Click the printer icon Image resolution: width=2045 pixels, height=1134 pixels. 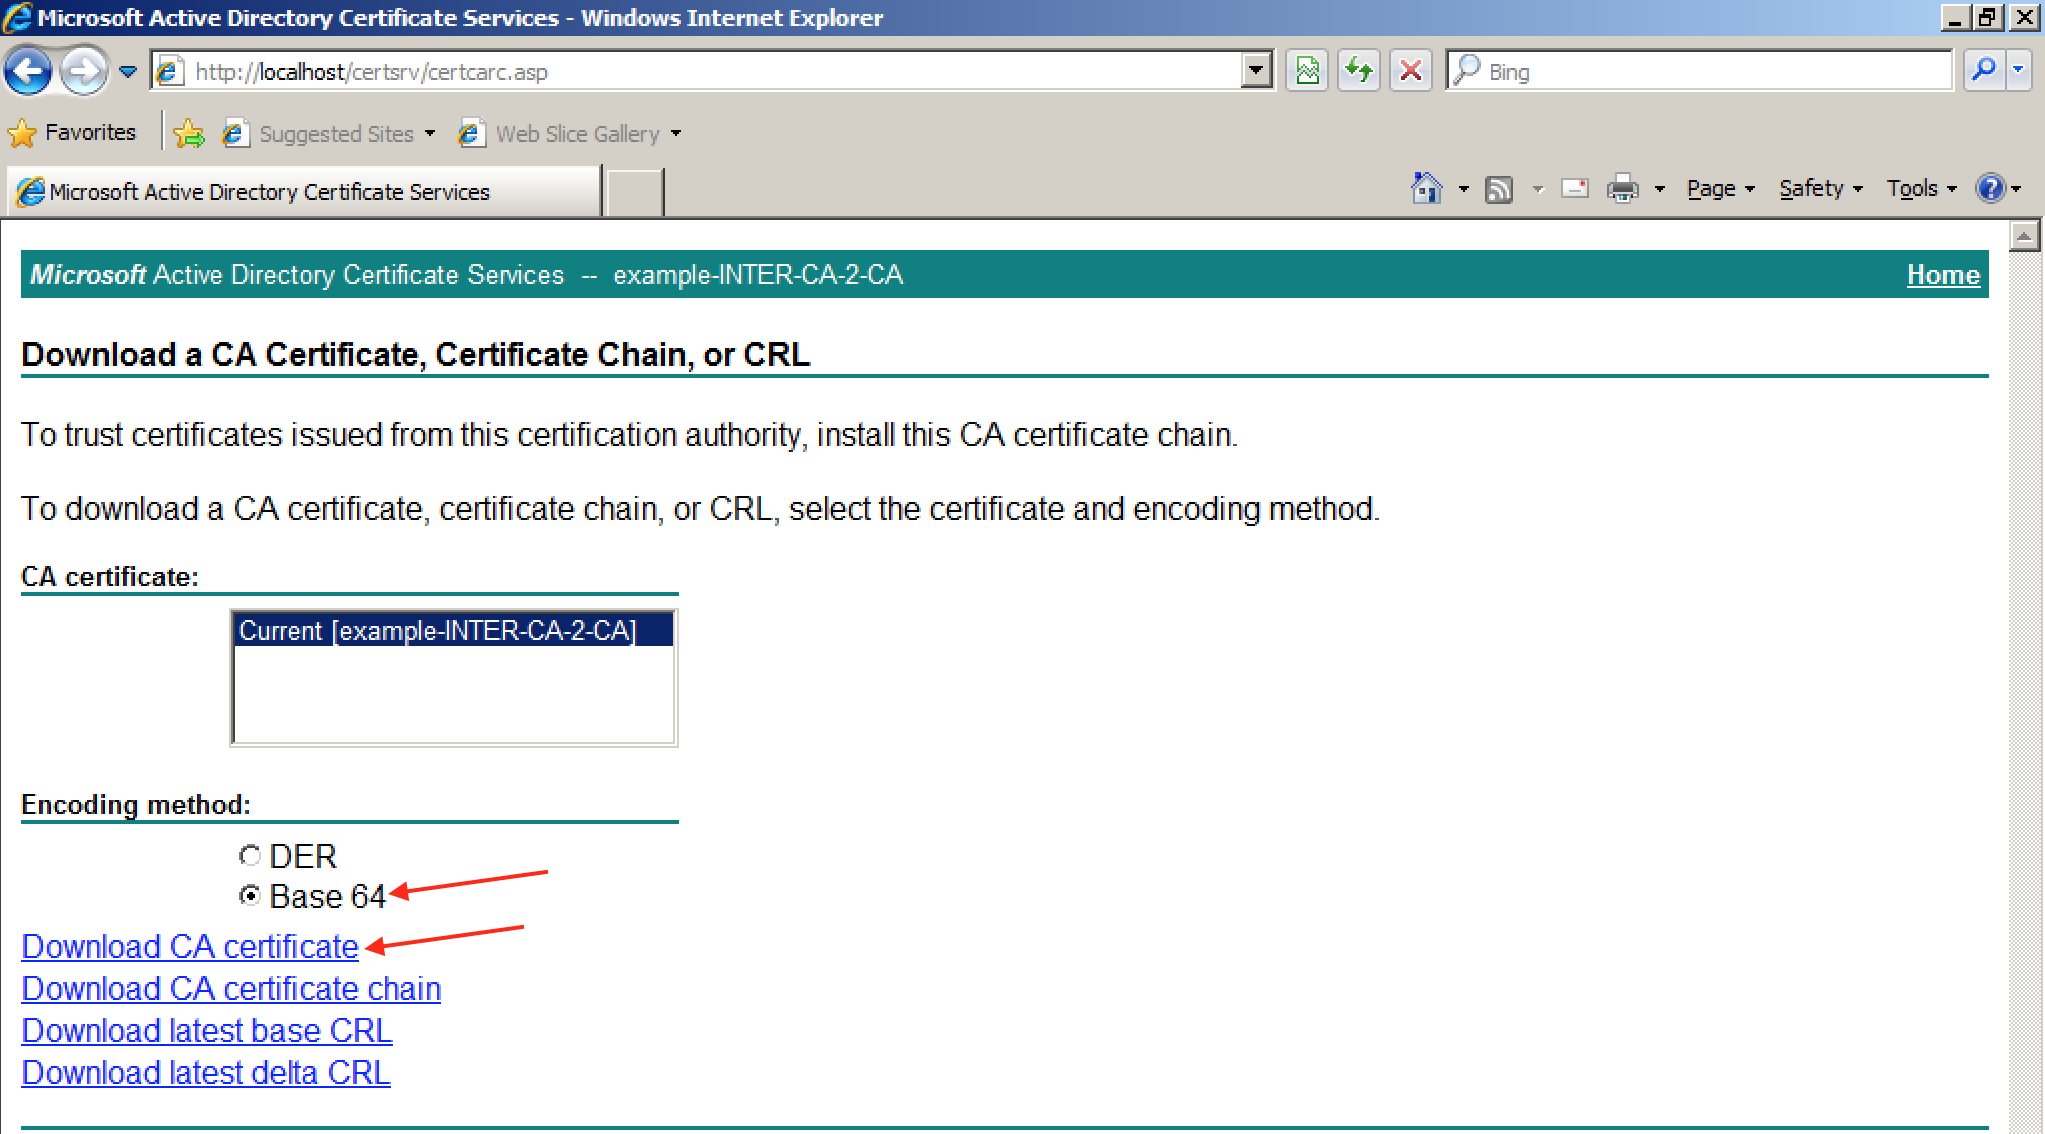click(x=1622, y=188)
